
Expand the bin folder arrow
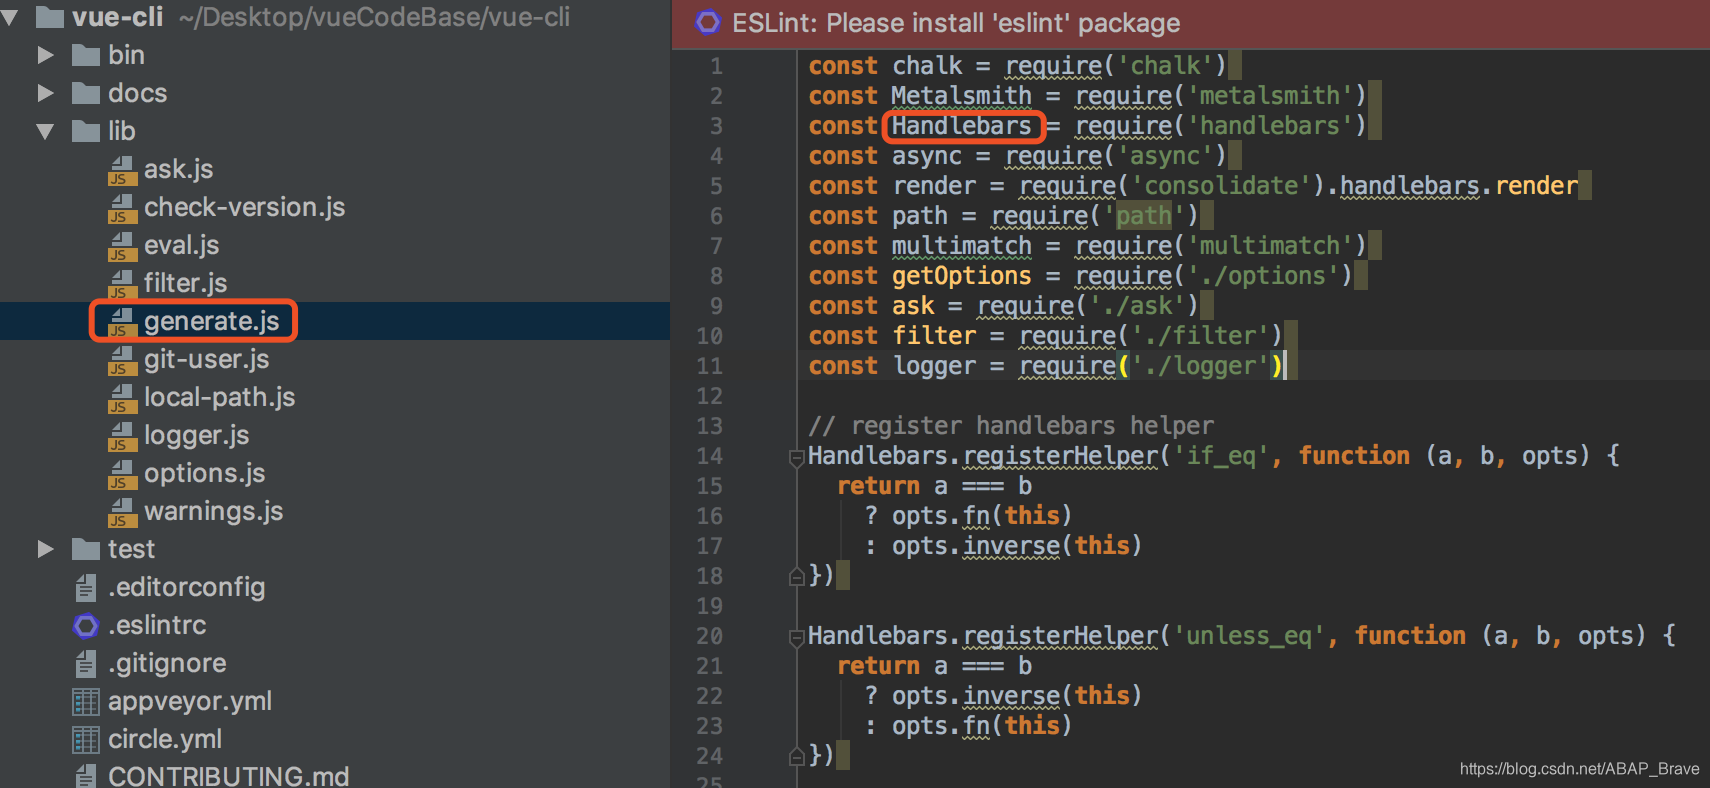(45, 55)
